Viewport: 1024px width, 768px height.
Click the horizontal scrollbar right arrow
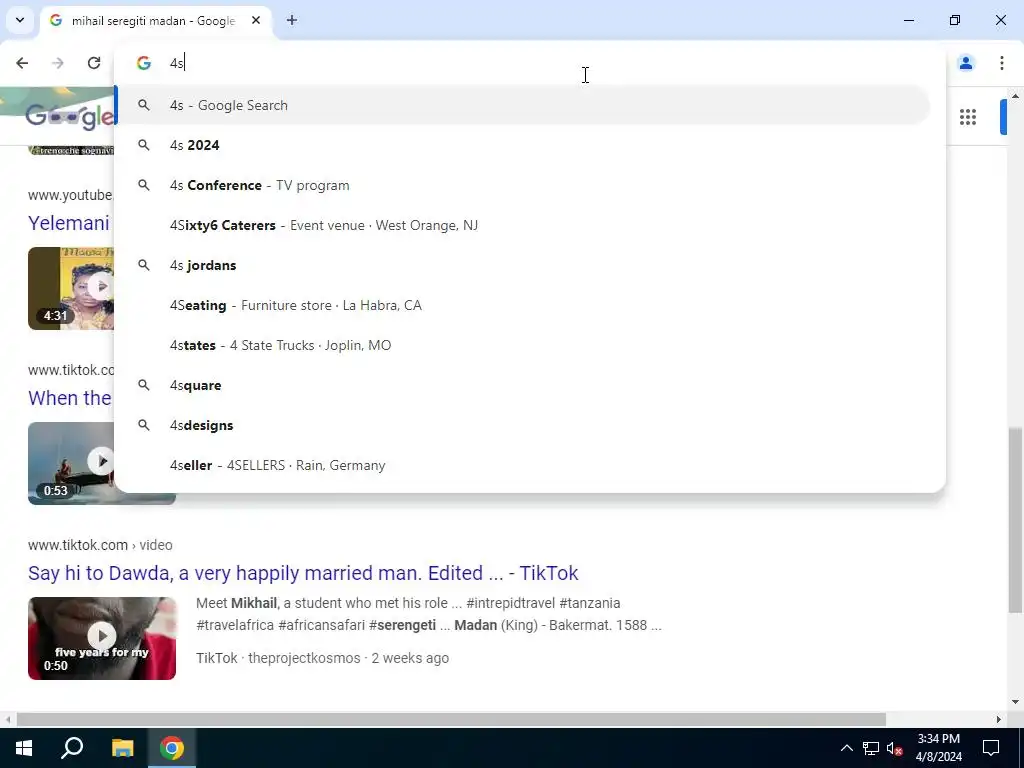click(999, 719)
